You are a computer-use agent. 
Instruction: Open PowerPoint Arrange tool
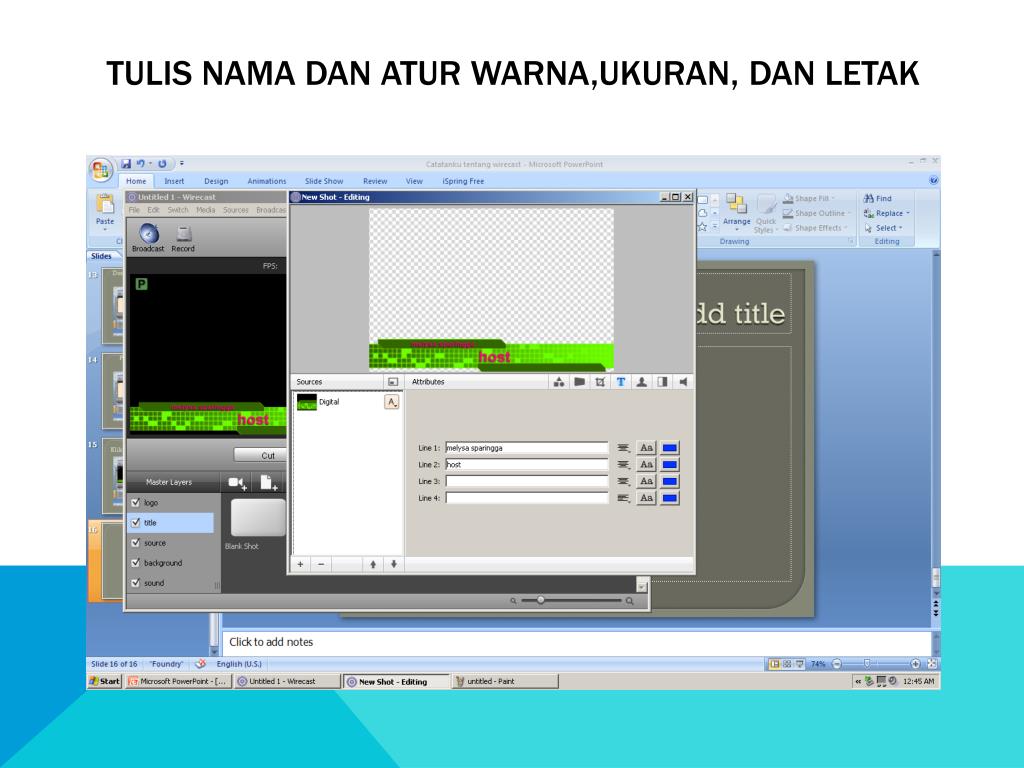[x=736, y=213]
